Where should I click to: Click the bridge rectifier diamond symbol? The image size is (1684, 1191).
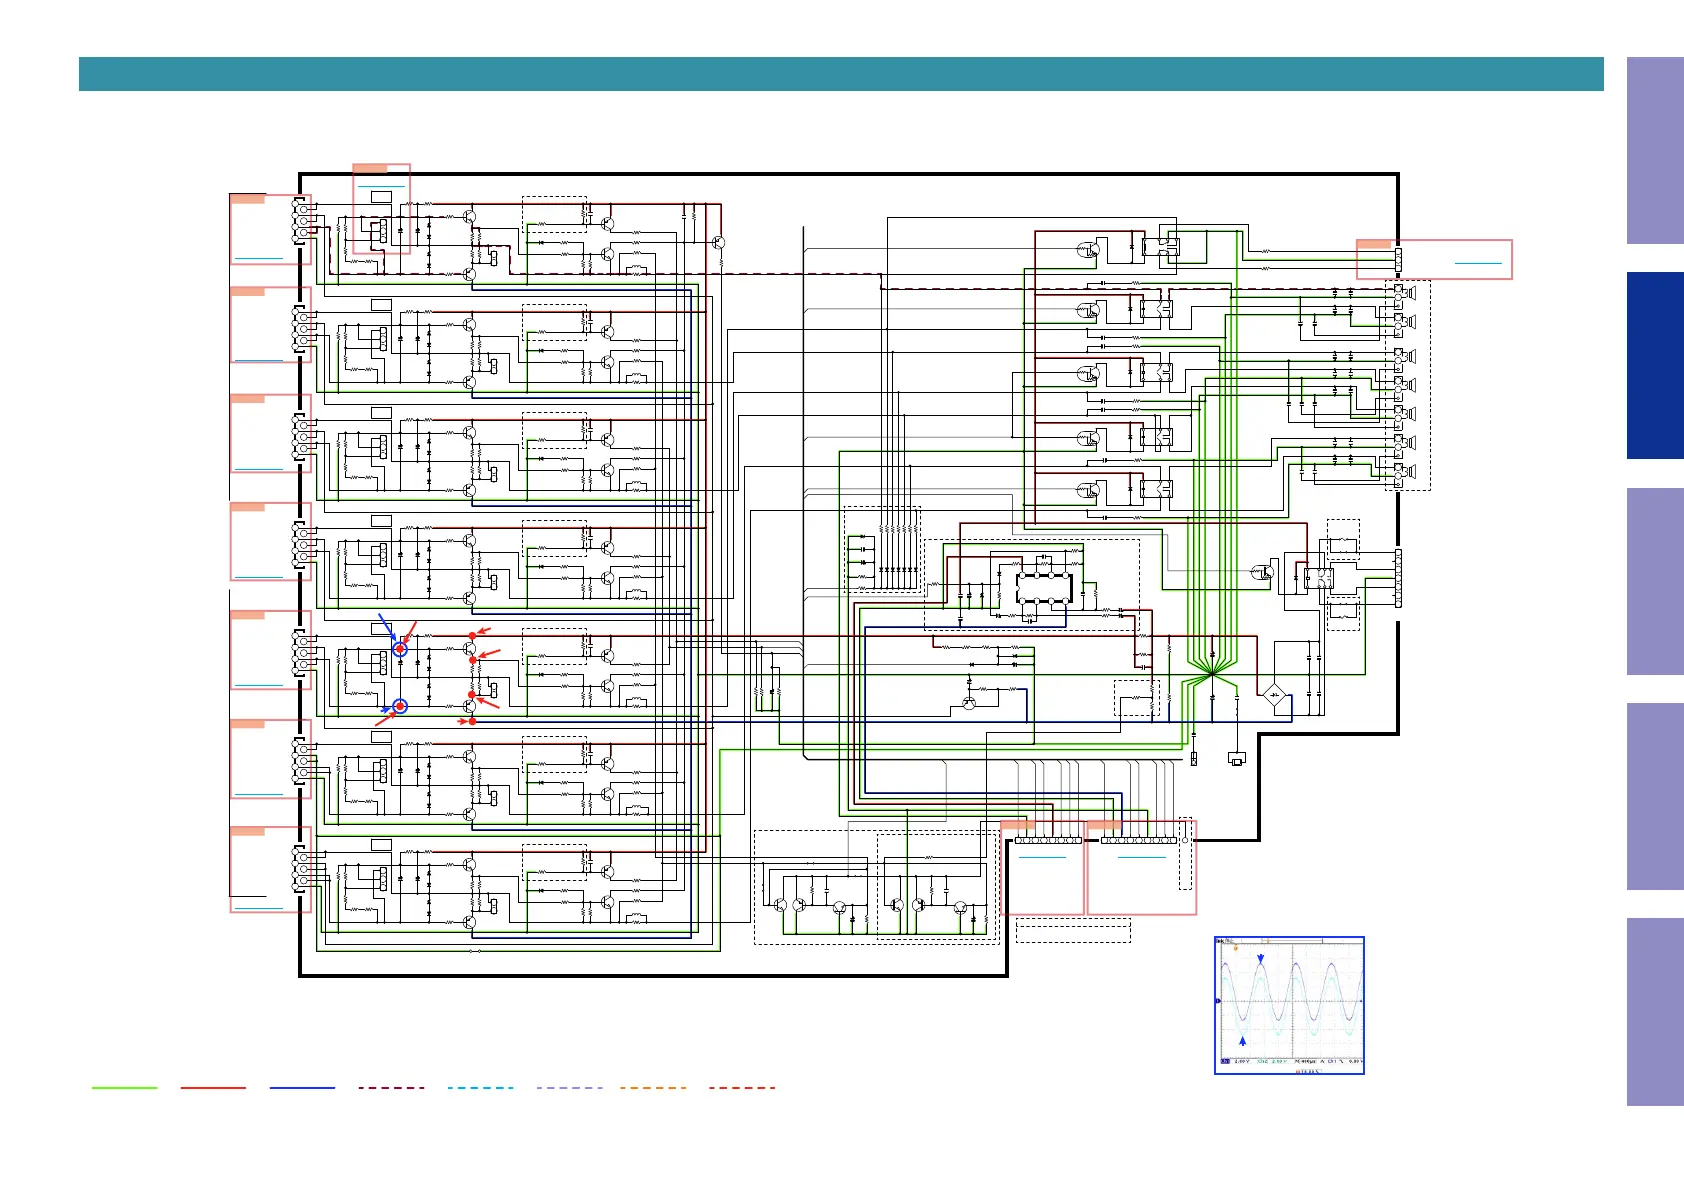[x=1274, y=693]
